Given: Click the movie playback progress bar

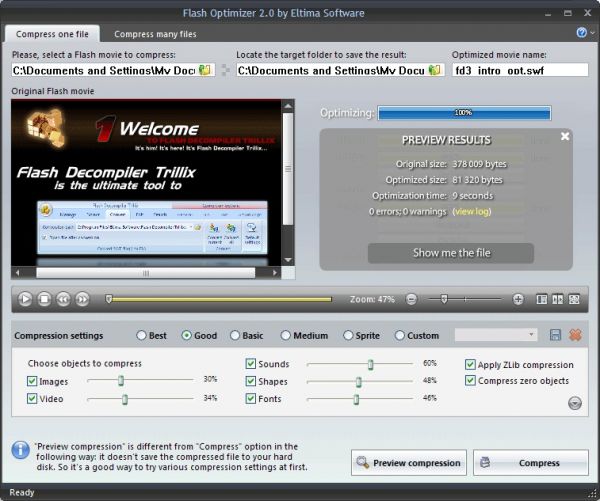Looking at the screenshot, I should click(219, 299).
